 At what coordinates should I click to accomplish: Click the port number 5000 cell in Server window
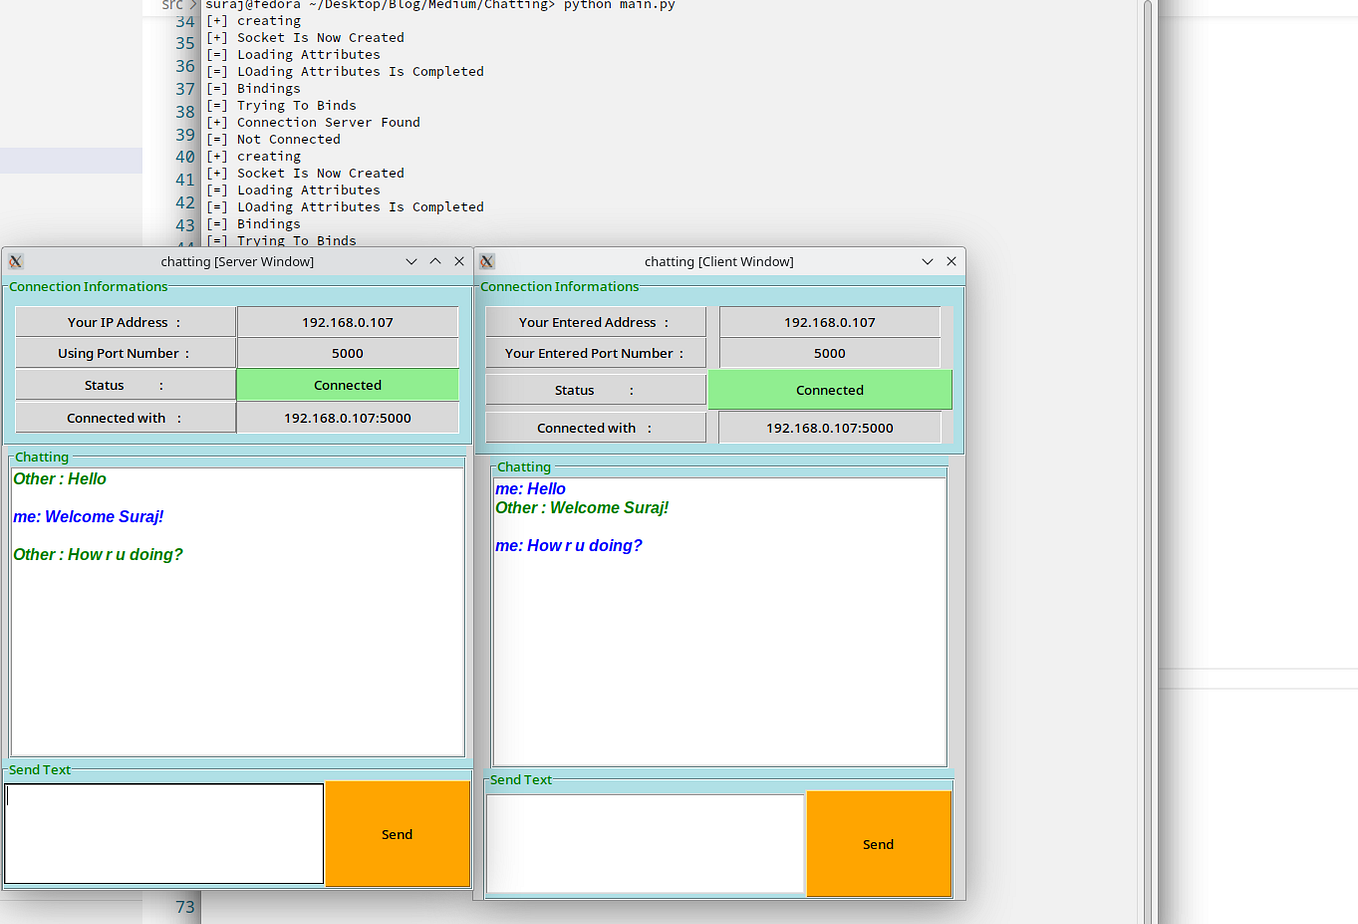coord(347,352)
